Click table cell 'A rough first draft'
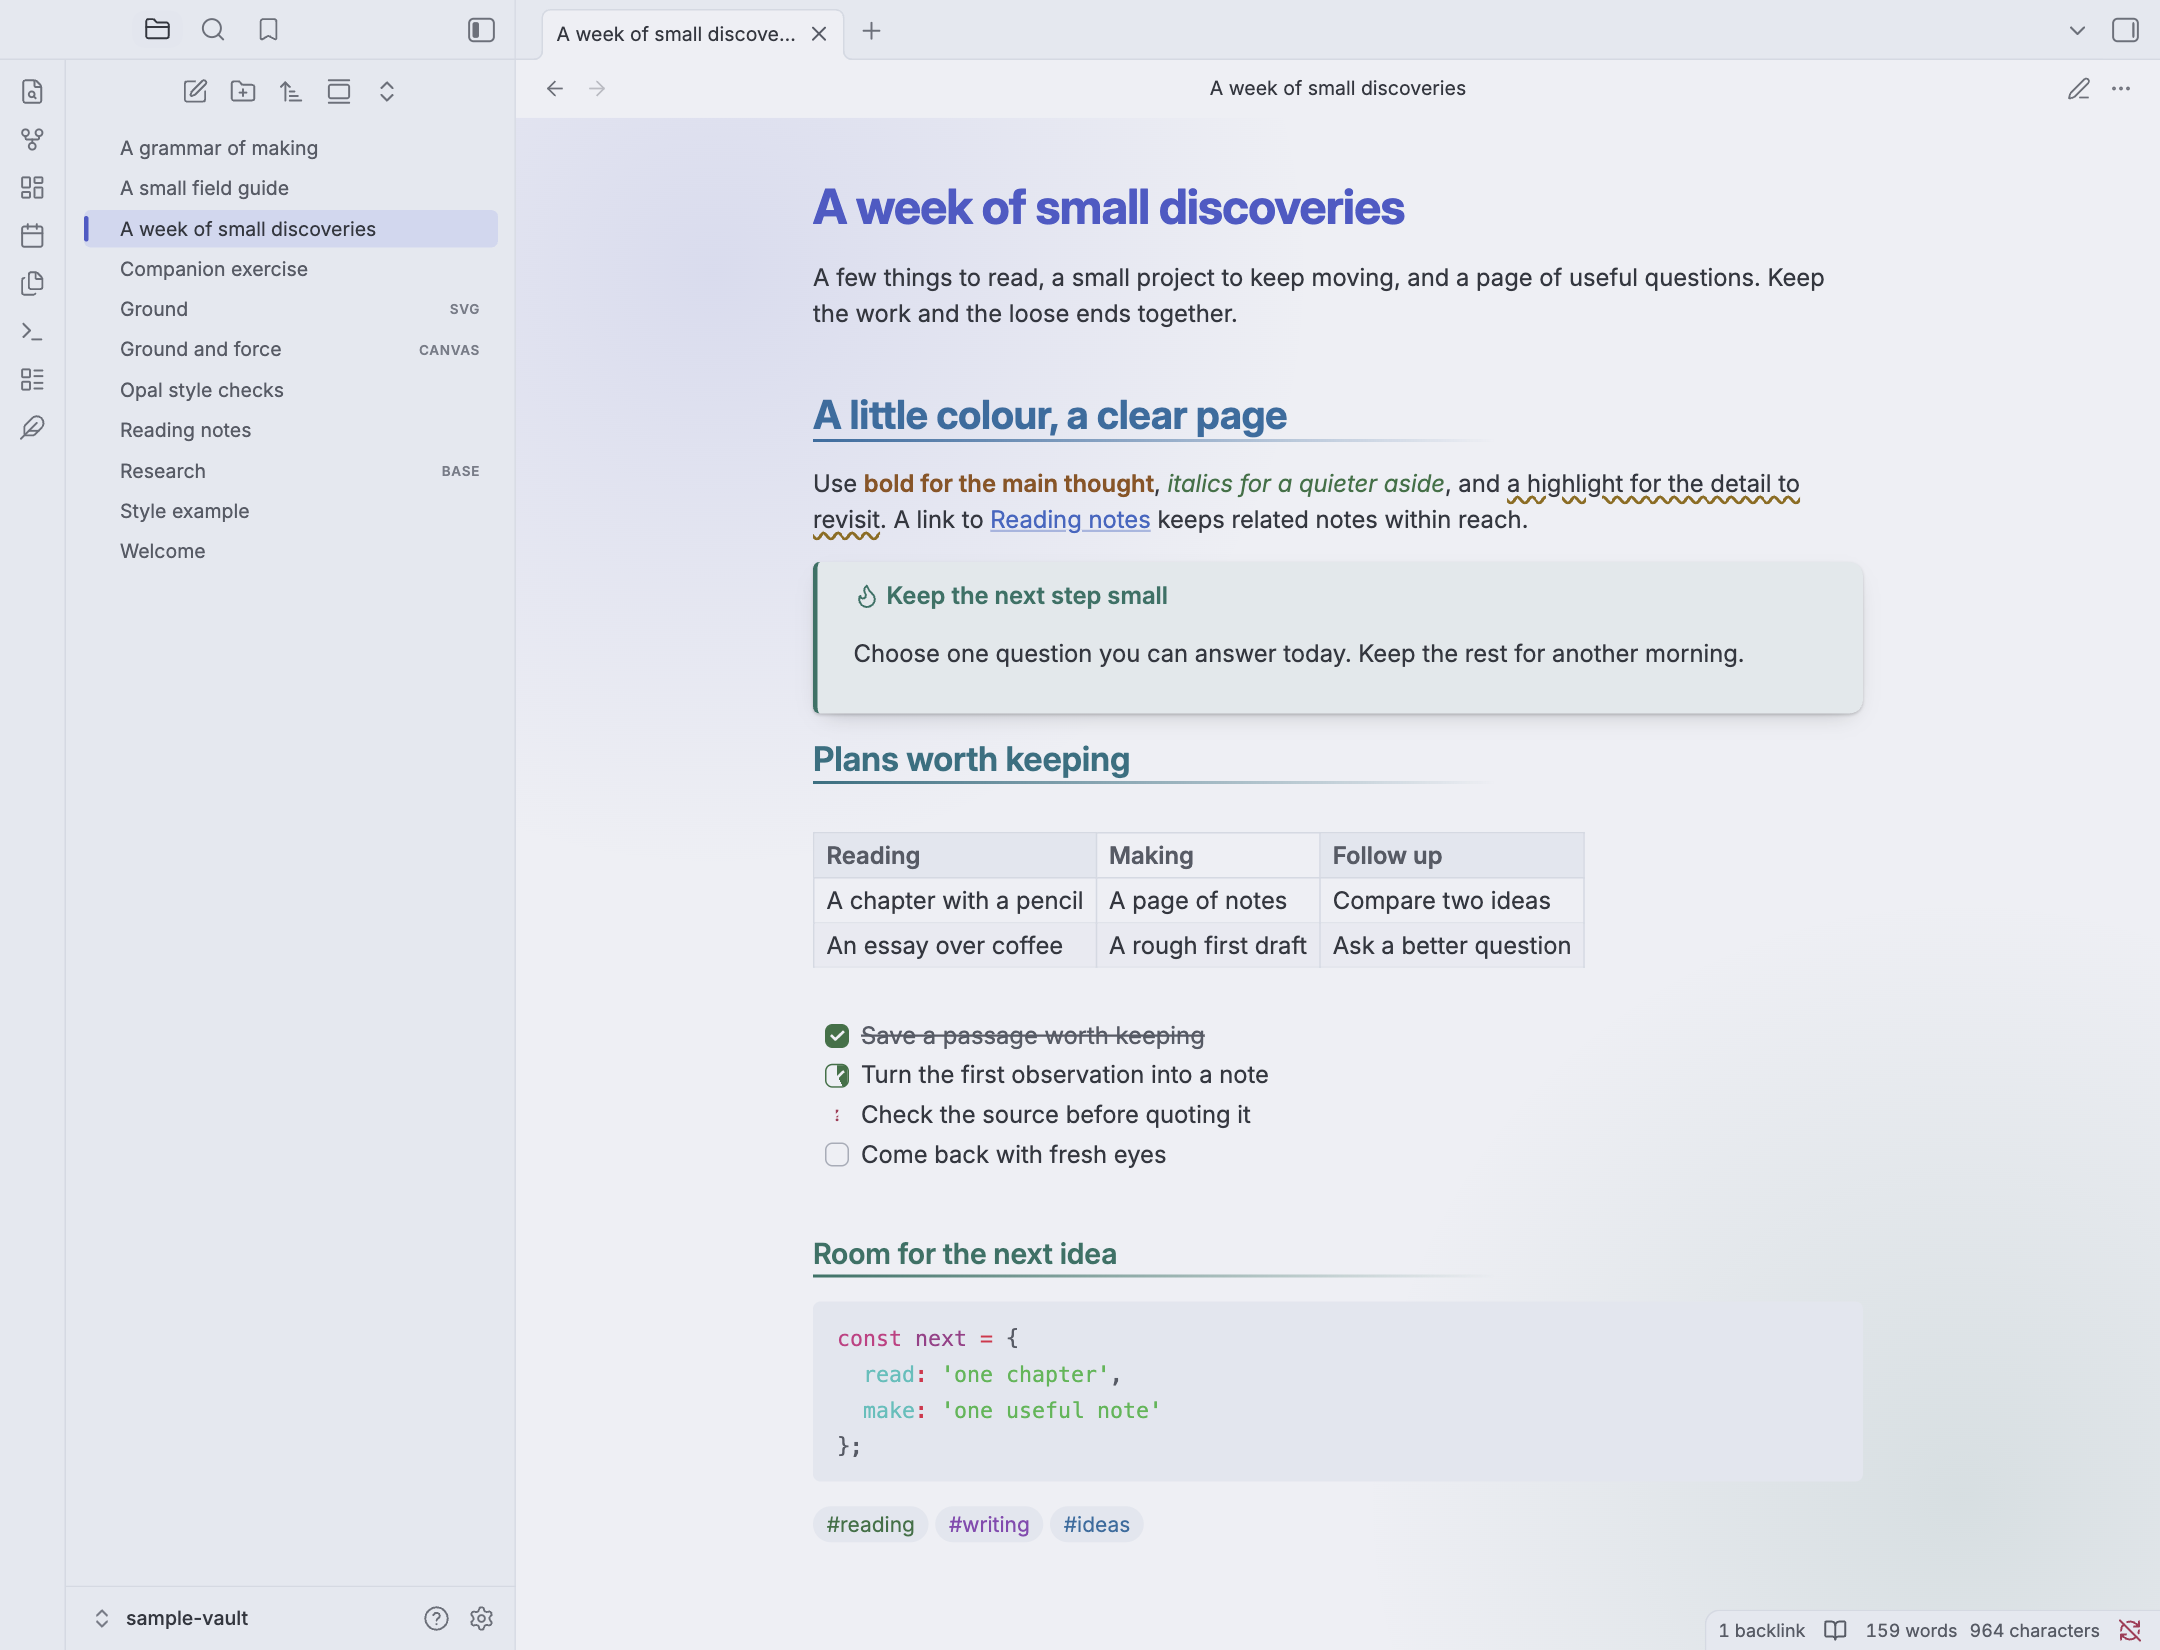Image resolution: width=2160 pixels, height=1650 pixels. pos(1207,946)
